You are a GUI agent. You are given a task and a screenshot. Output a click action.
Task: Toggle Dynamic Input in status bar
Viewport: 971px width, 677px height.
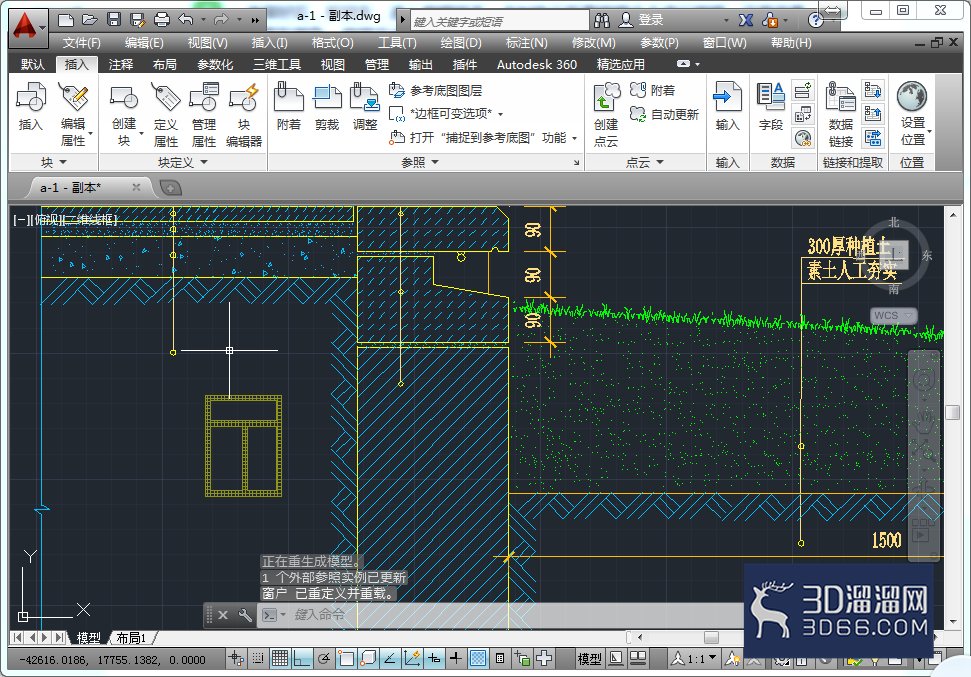(x=434, y=658)
